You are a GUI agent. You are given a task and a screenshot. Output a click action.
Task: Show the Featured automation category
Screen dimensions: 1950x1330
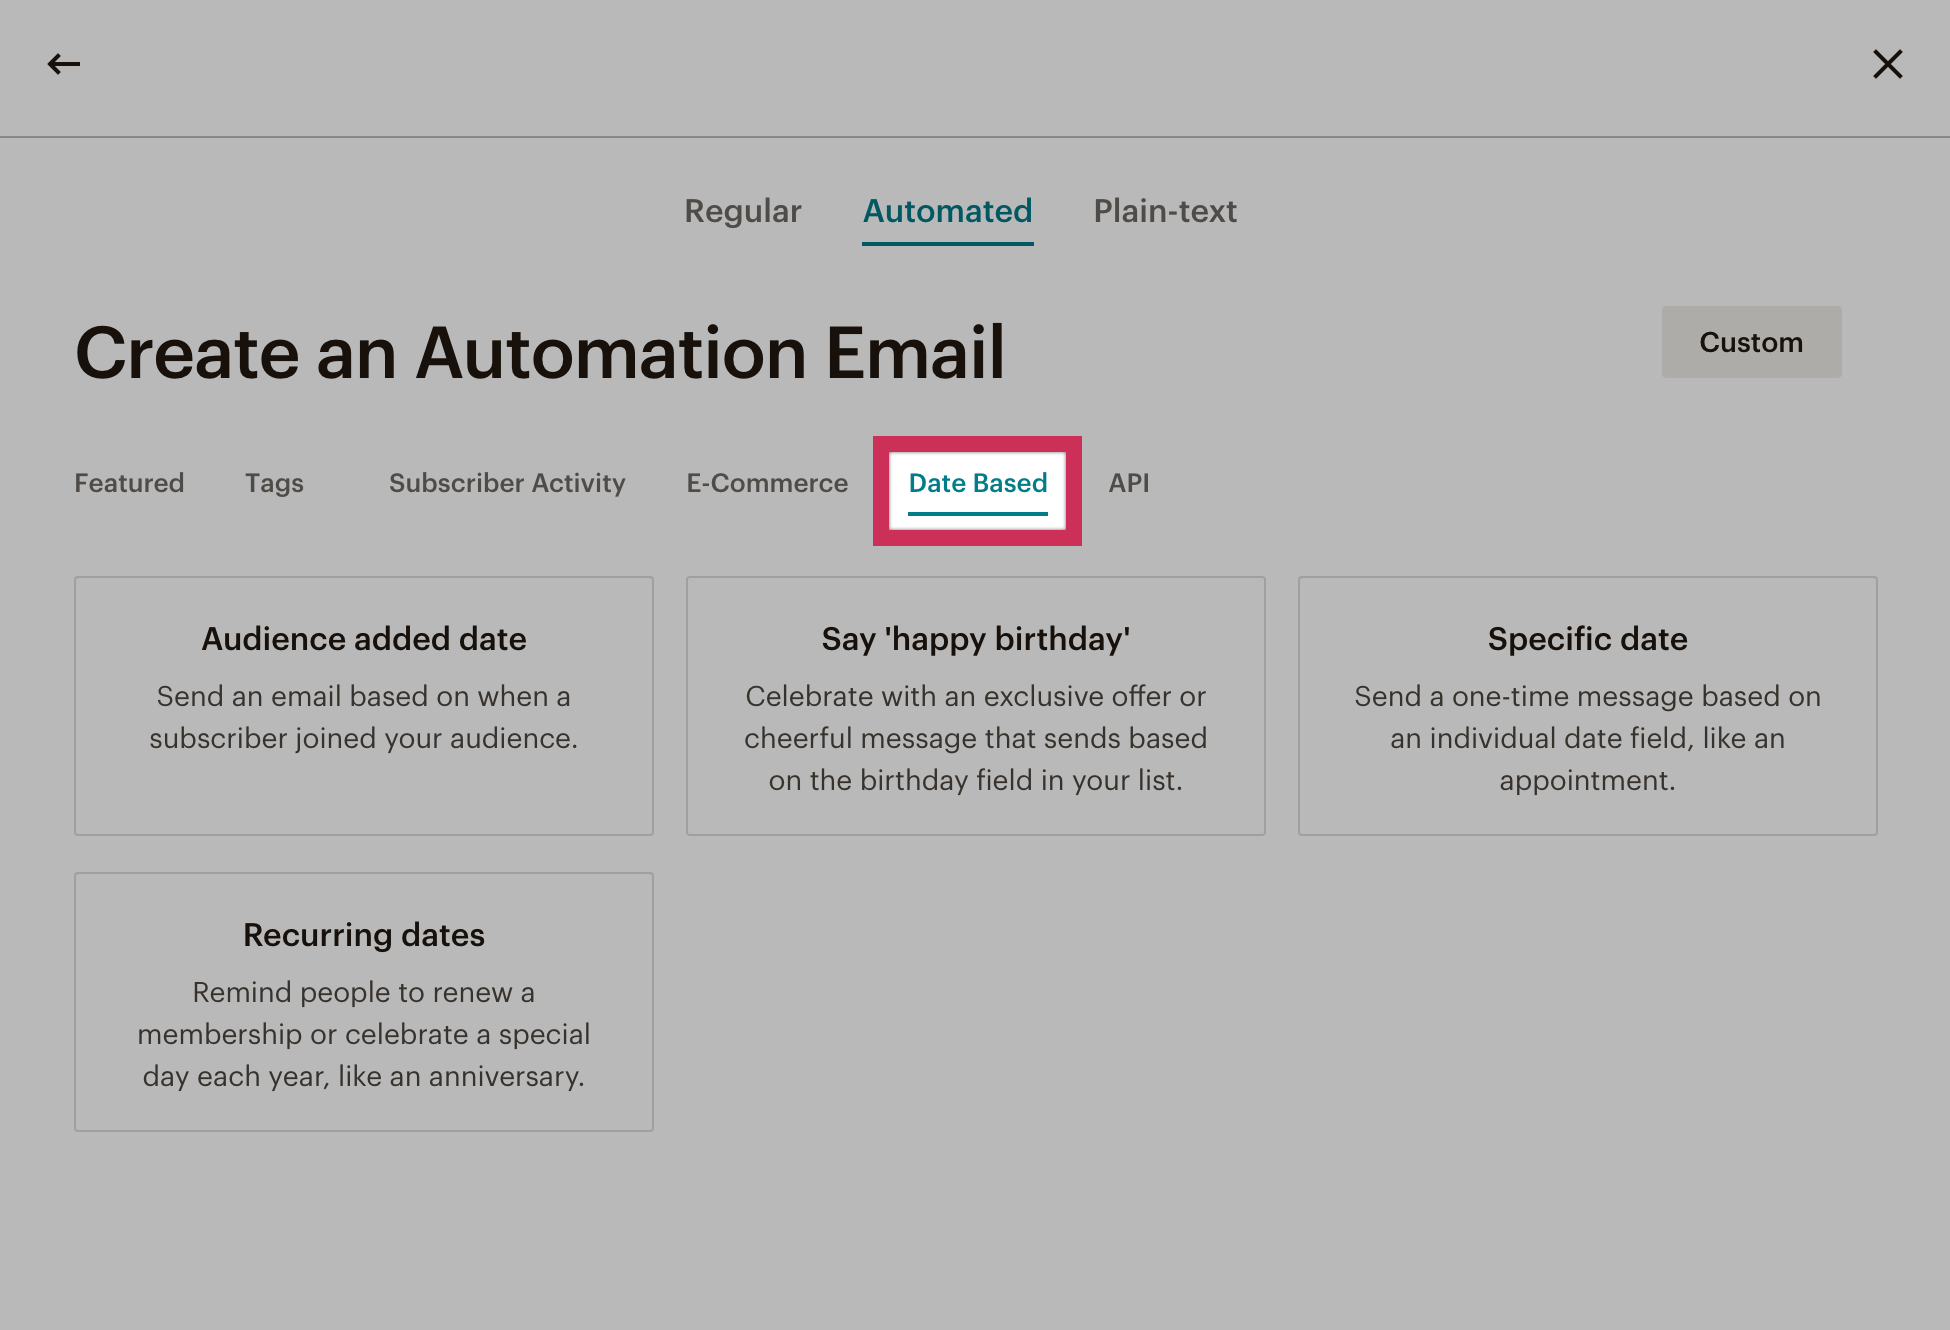[129, 483]
